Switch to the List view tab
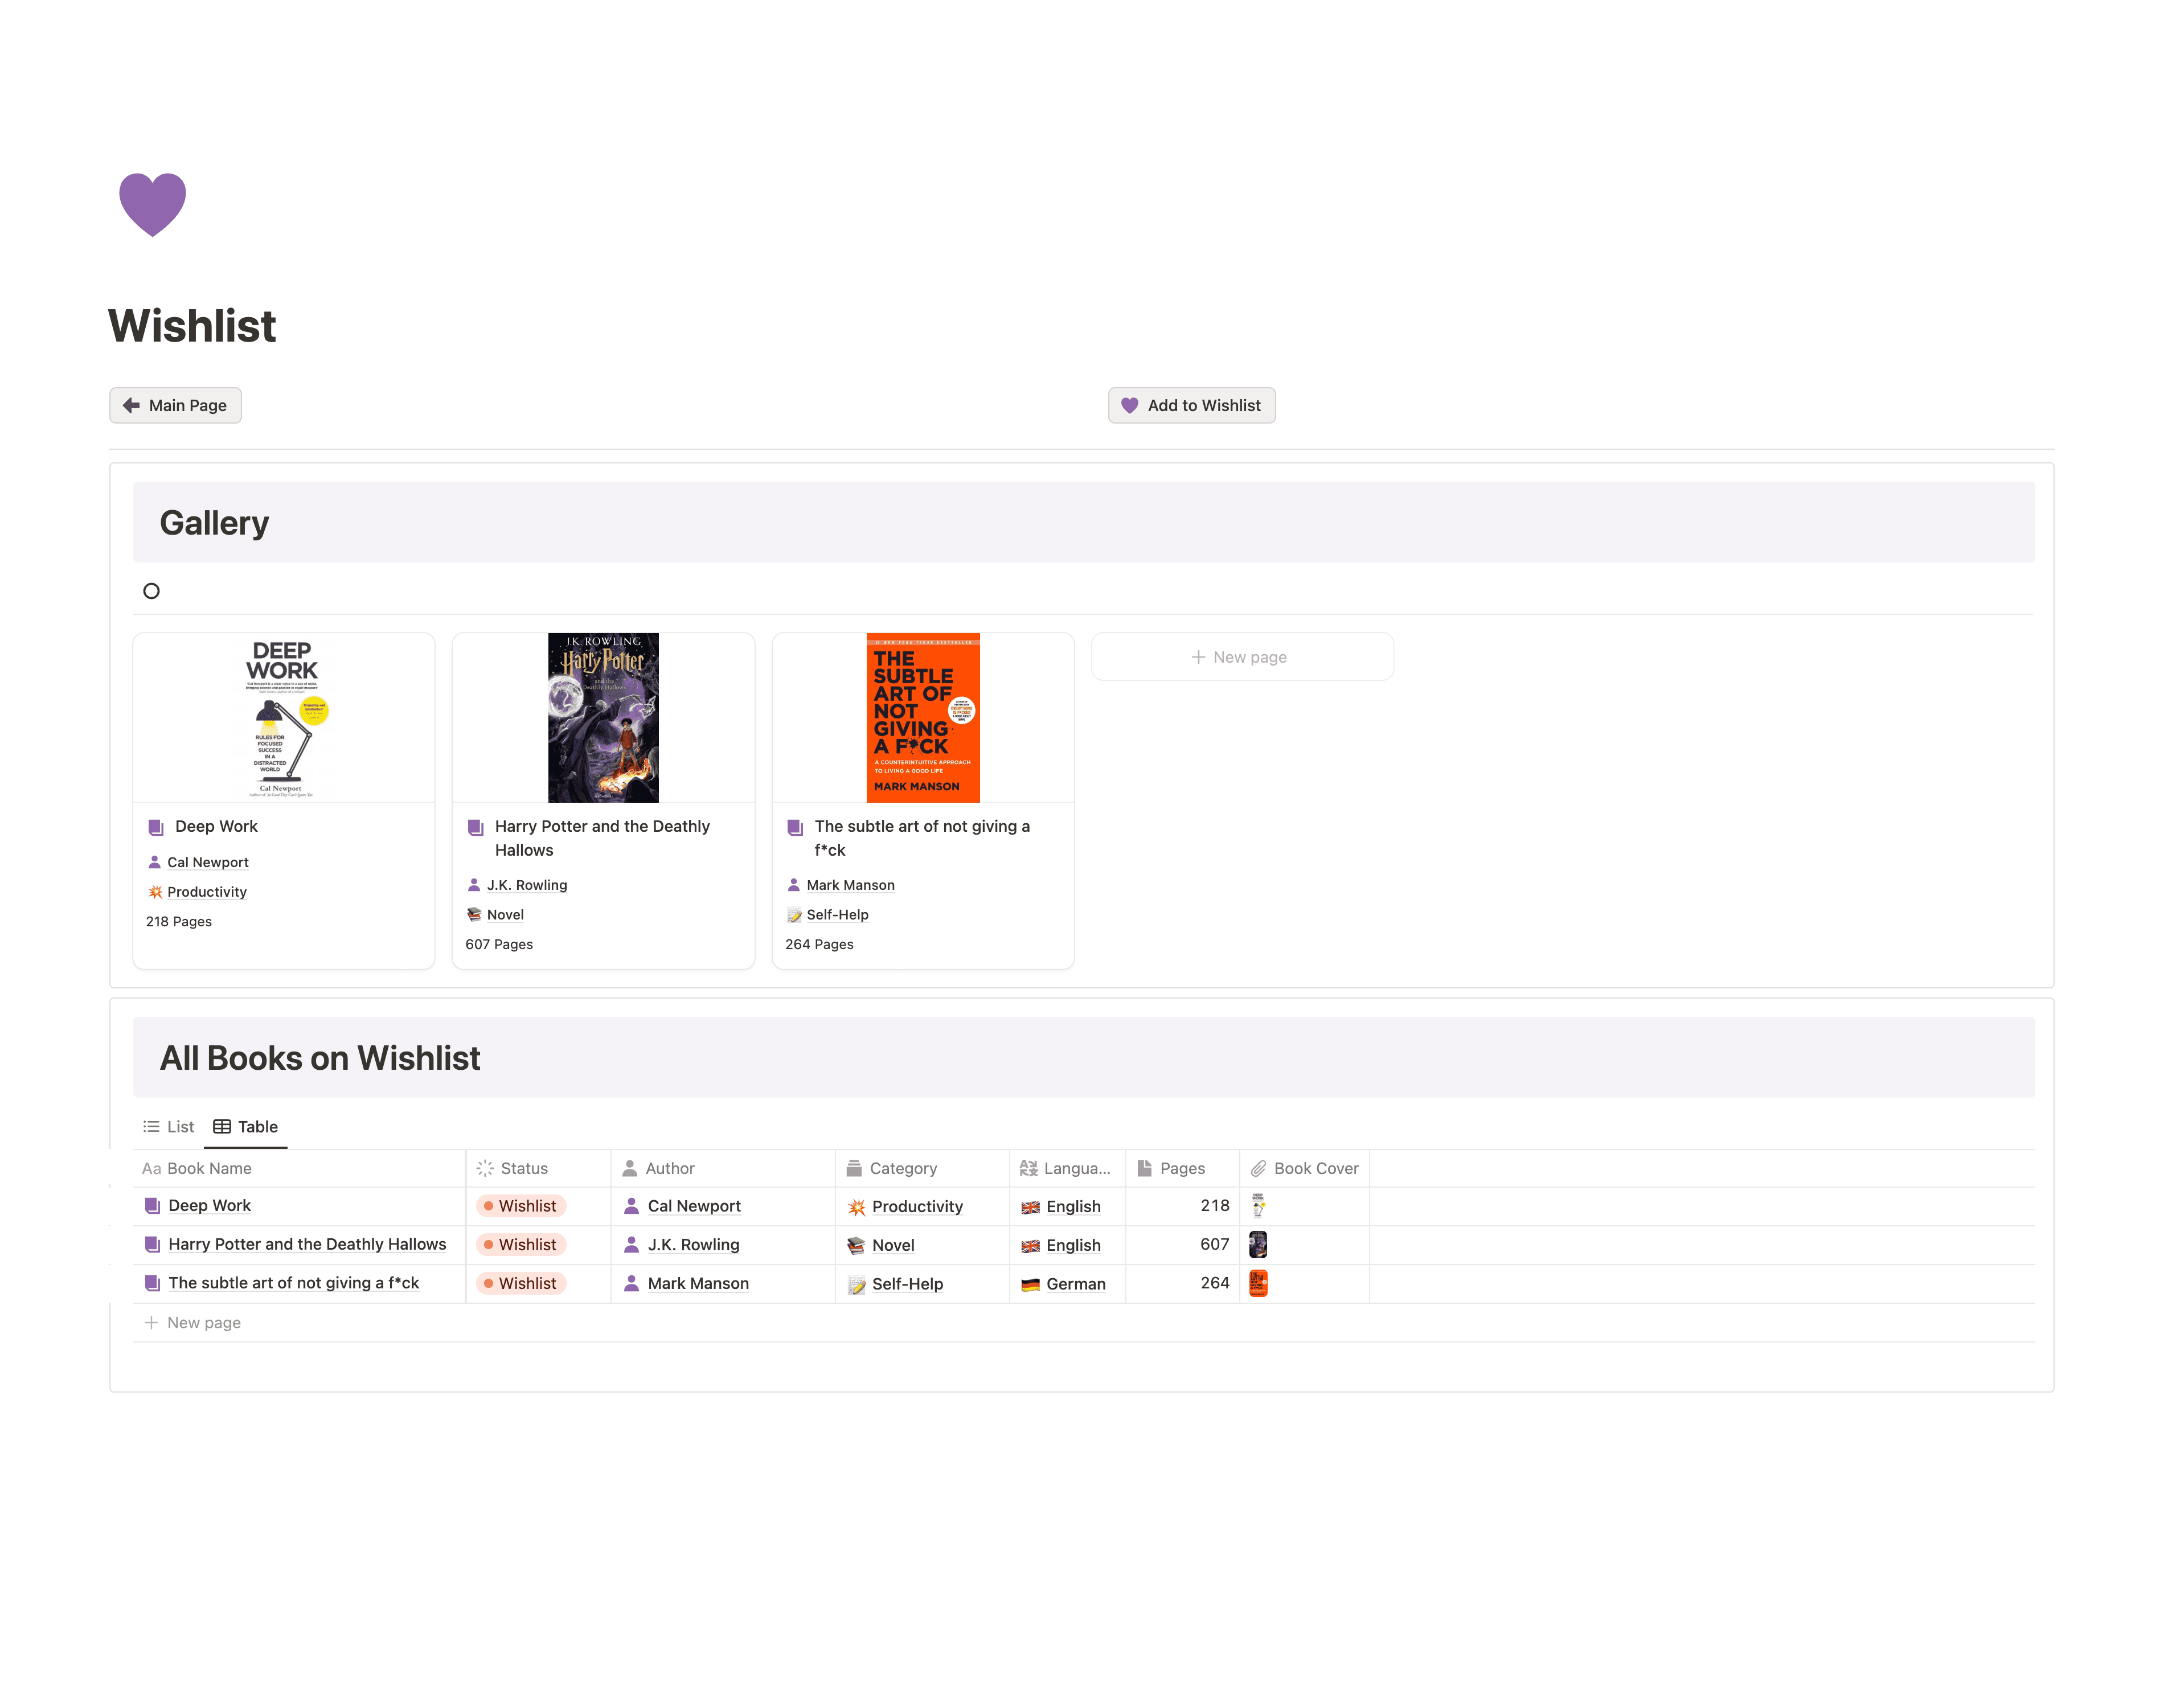The image size is (2164, 1708). coord(169,1127)
